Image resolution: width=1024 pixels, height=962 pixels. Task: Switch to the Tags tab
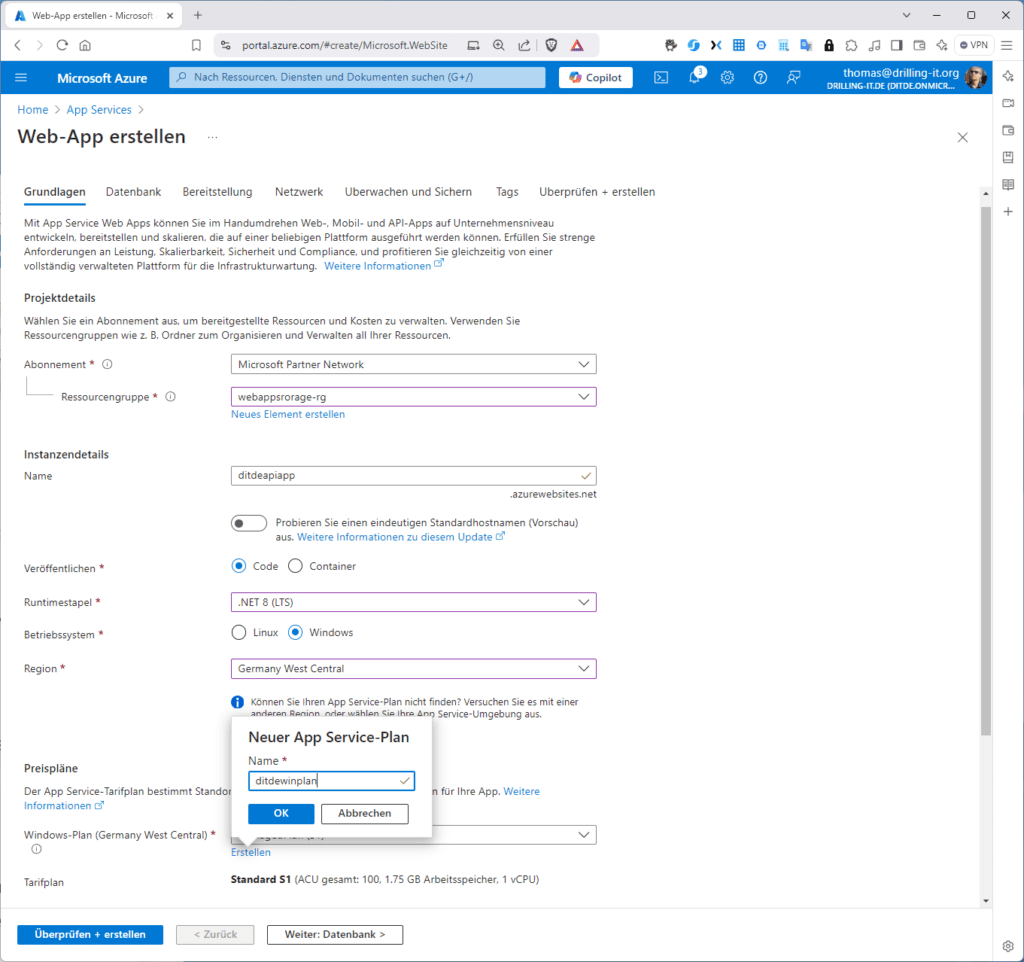point(507,192)
